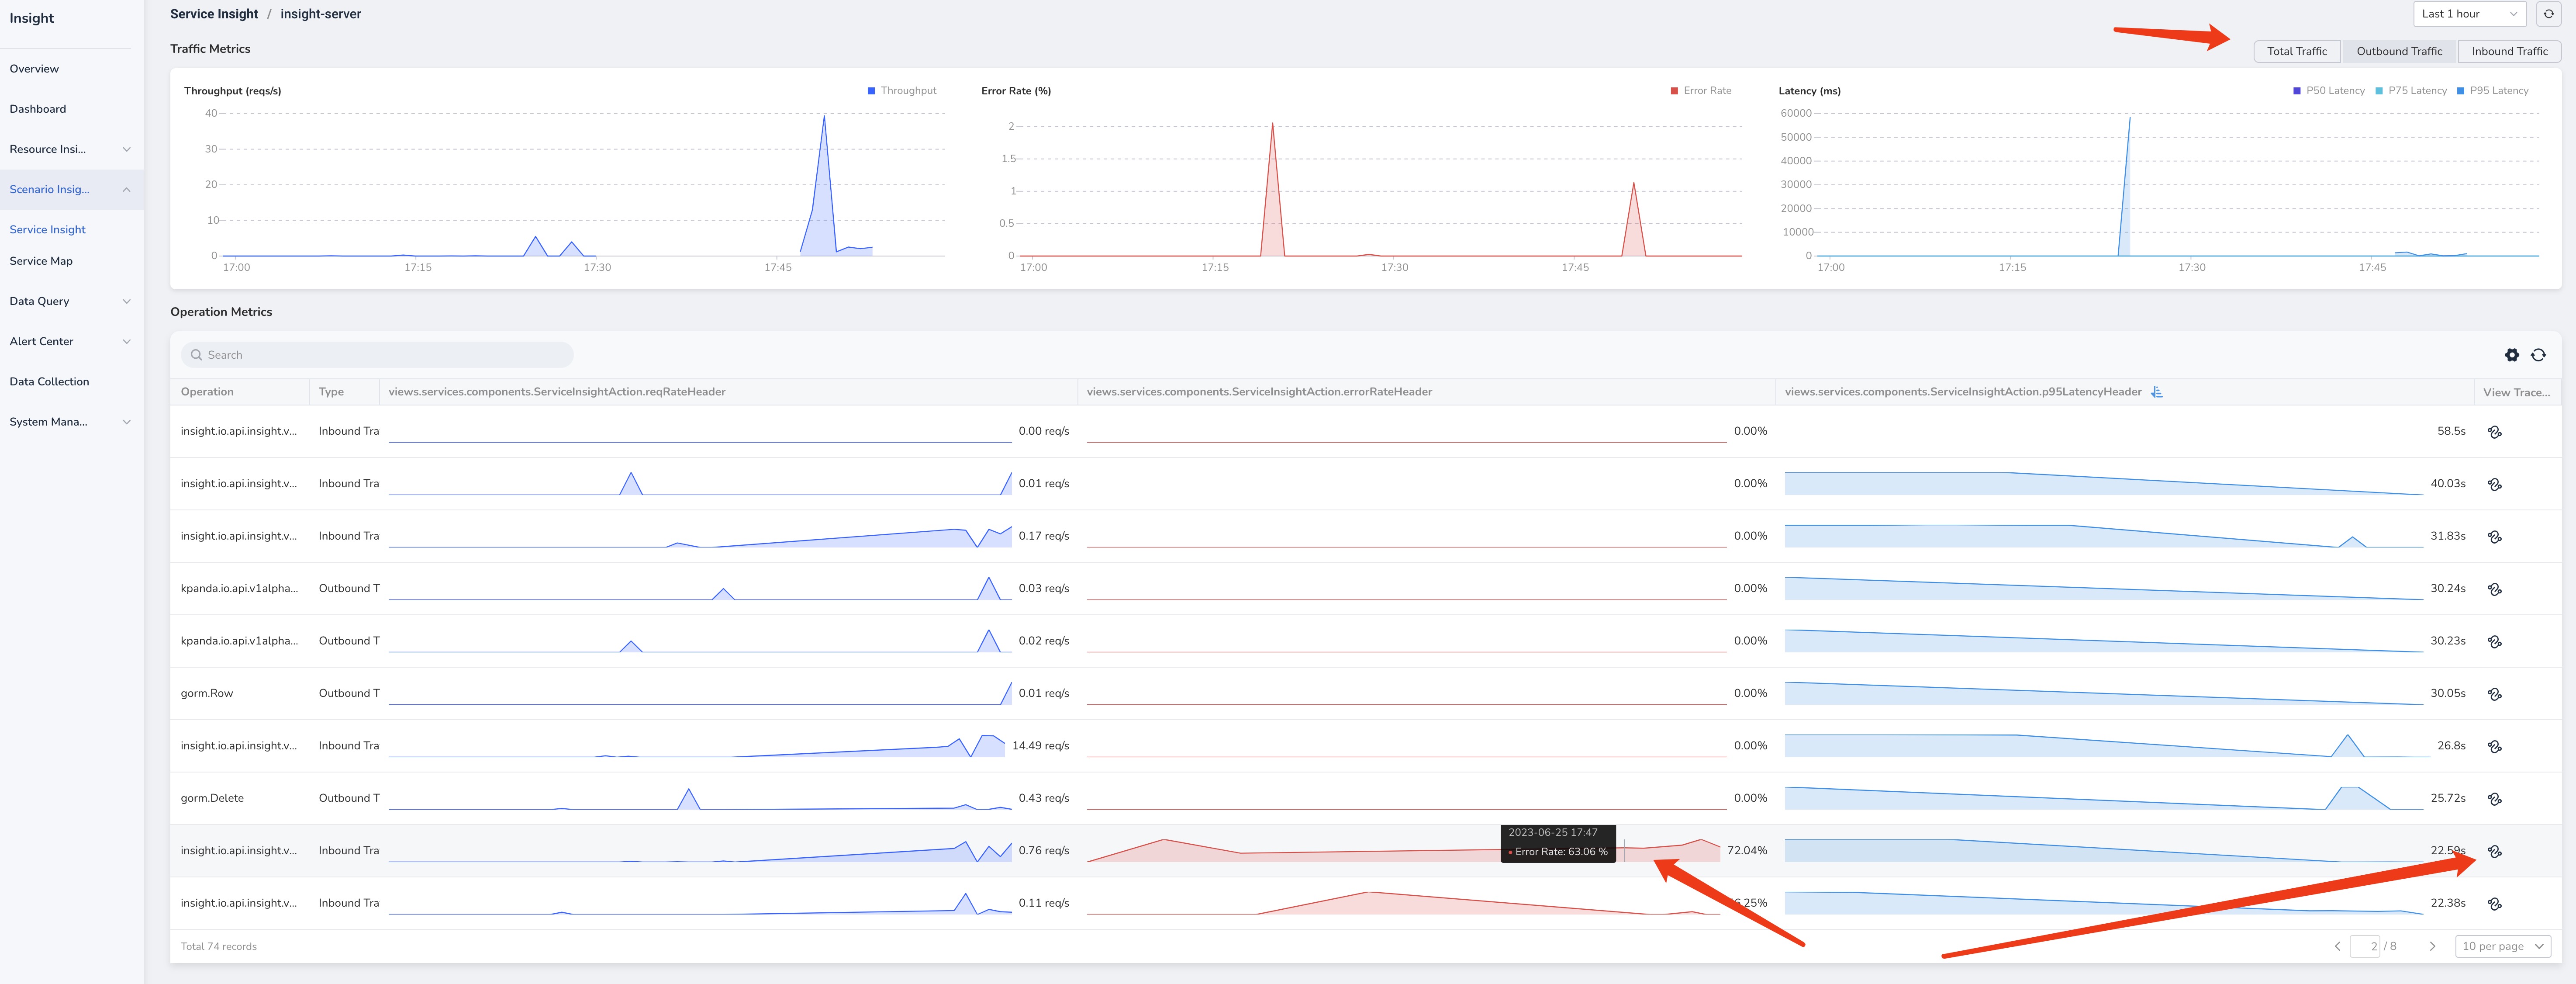Toggle P75 Latency legend series

(x=2410, y=91)
